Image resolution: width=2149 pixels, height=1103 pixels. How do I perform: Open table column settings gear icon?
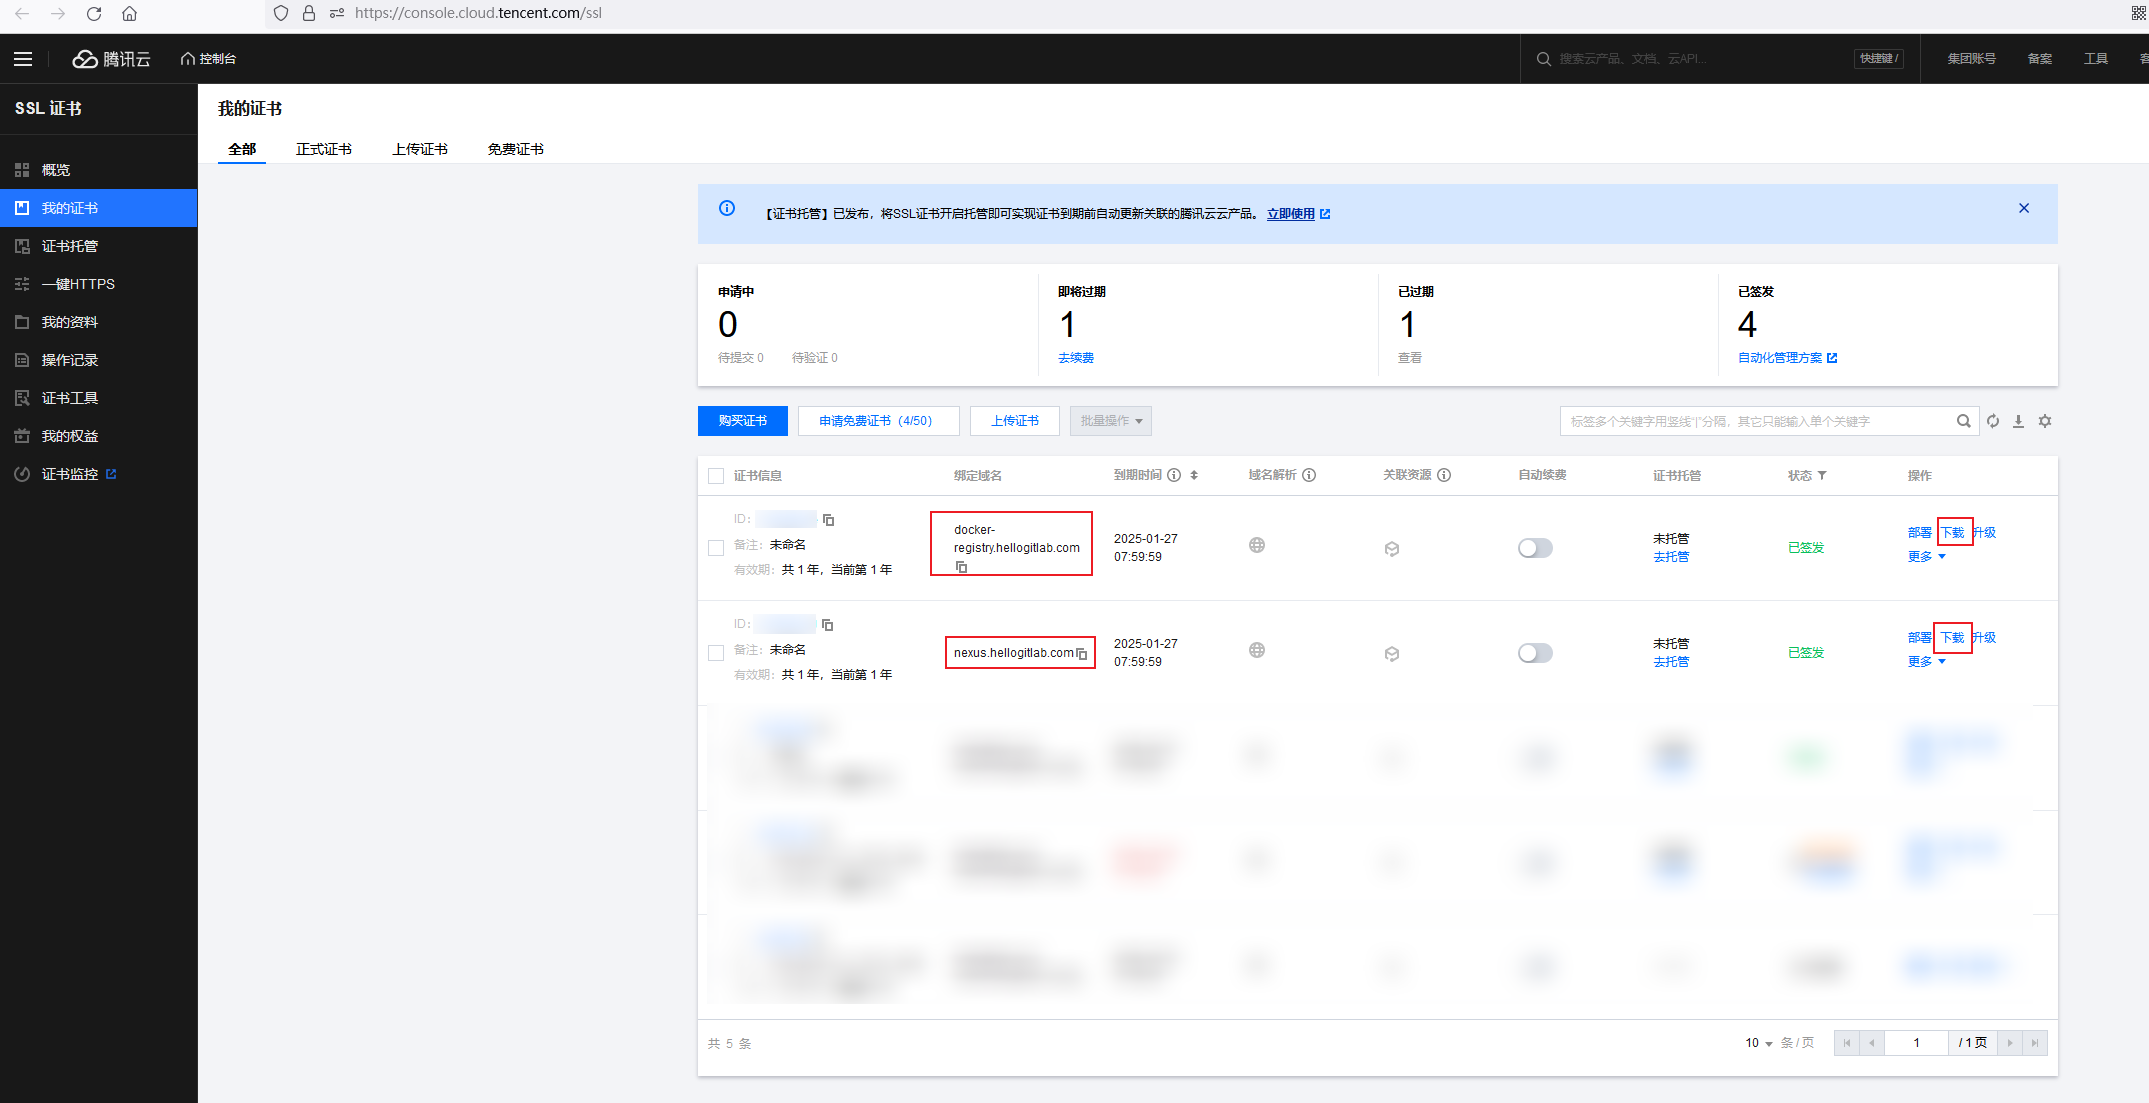(x=2045, y=421)
